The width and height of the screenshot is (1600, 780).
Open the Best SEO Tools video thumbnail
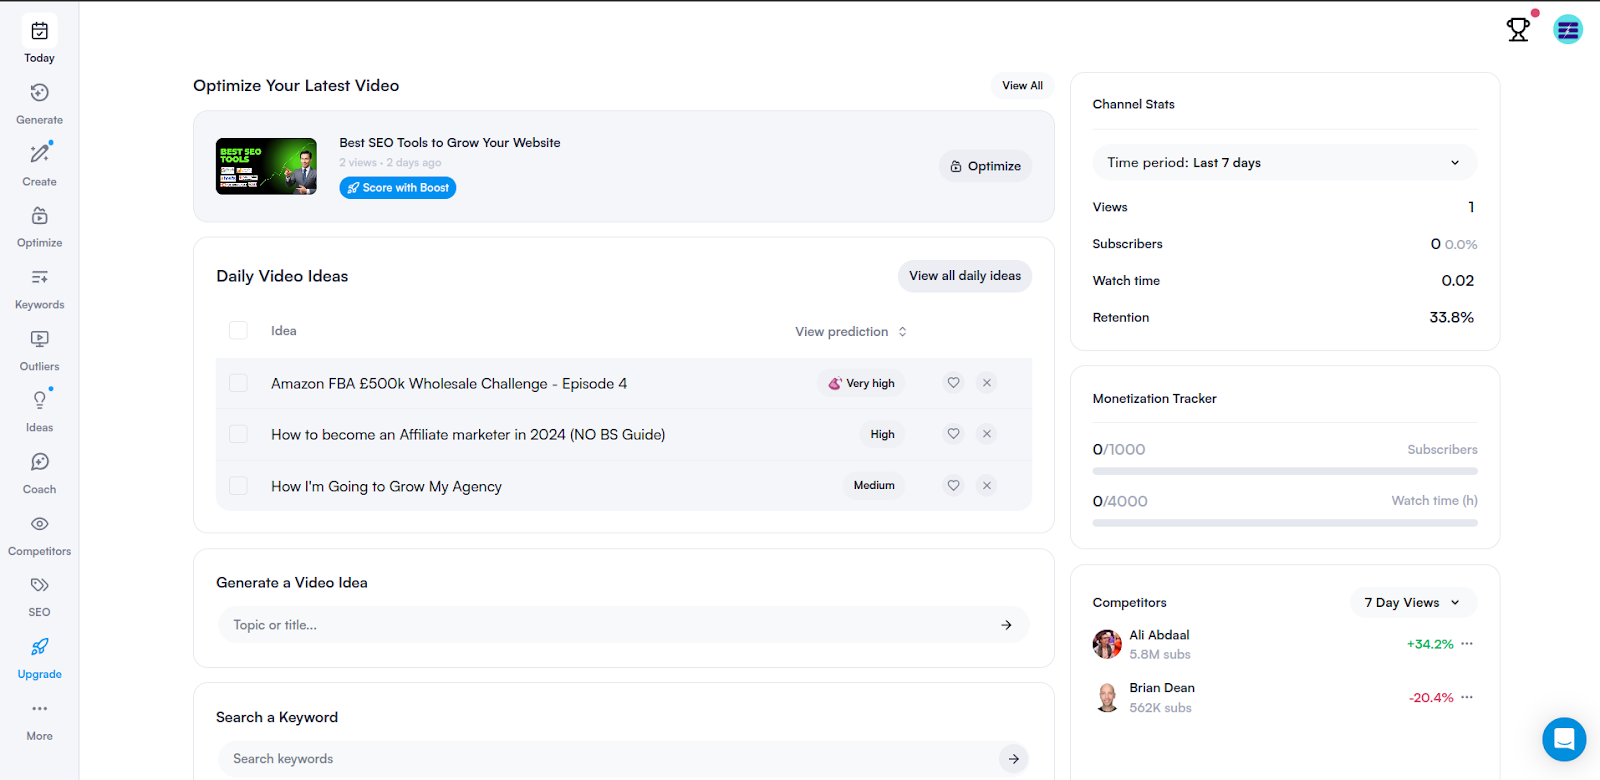tap(266, 166)
